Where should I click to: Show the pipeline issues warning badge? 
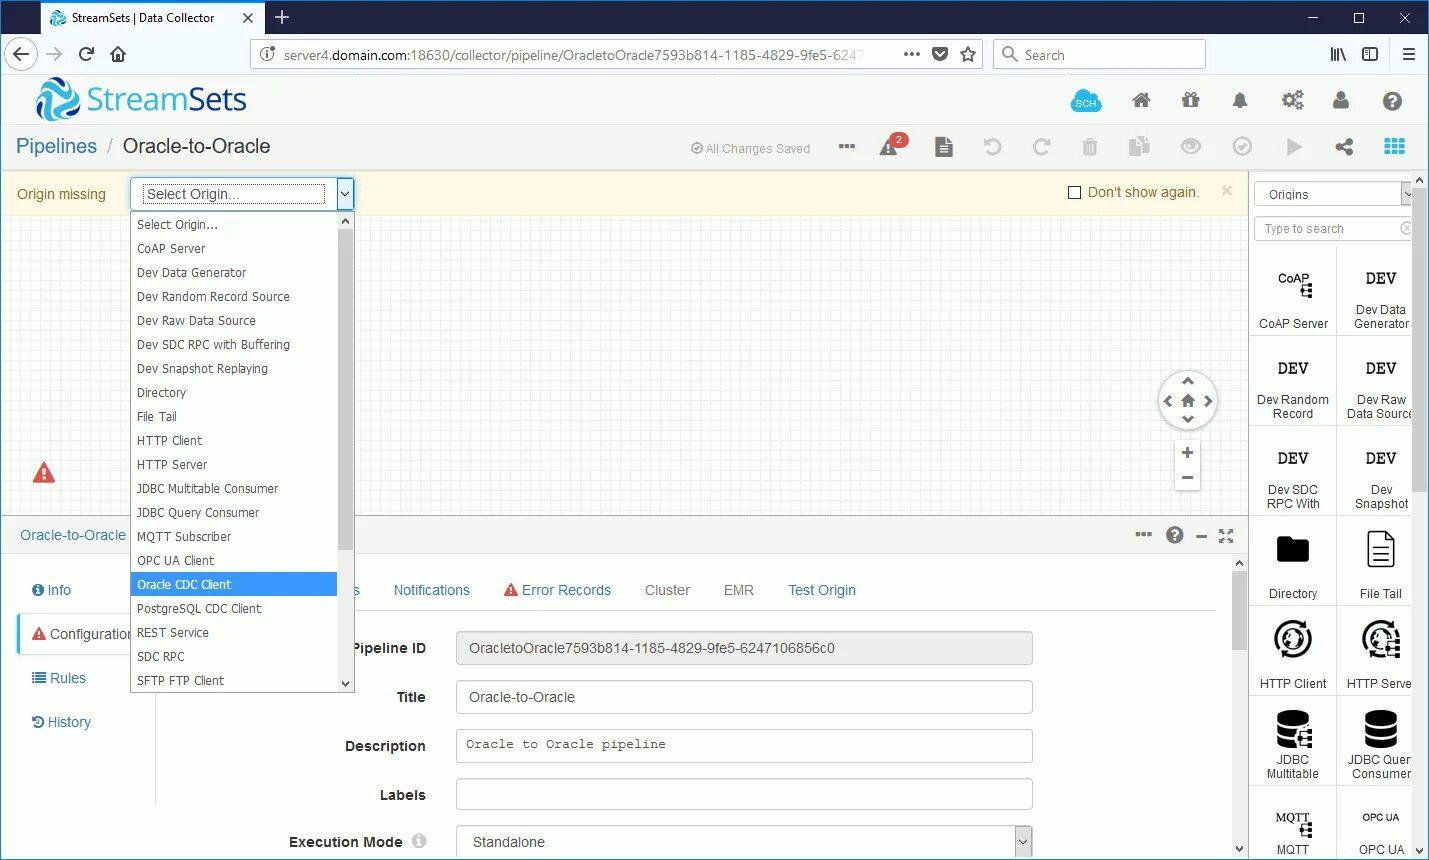(x=892, y=145)
